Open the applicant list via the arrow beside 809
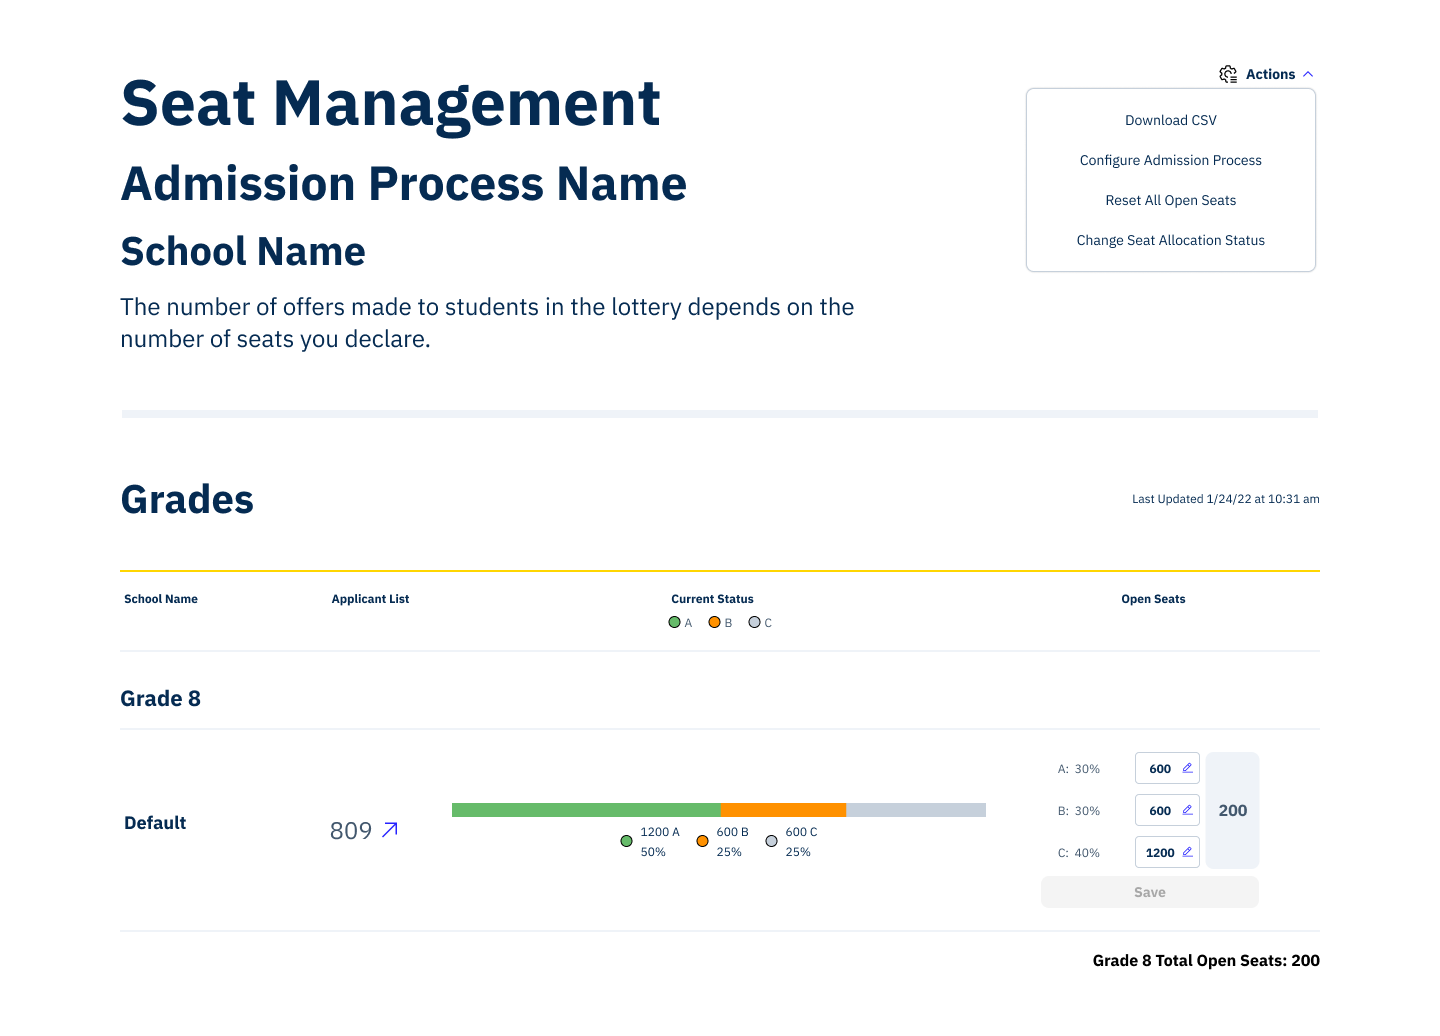The width and height of the screenshot is (1440, 1036). 390,830
